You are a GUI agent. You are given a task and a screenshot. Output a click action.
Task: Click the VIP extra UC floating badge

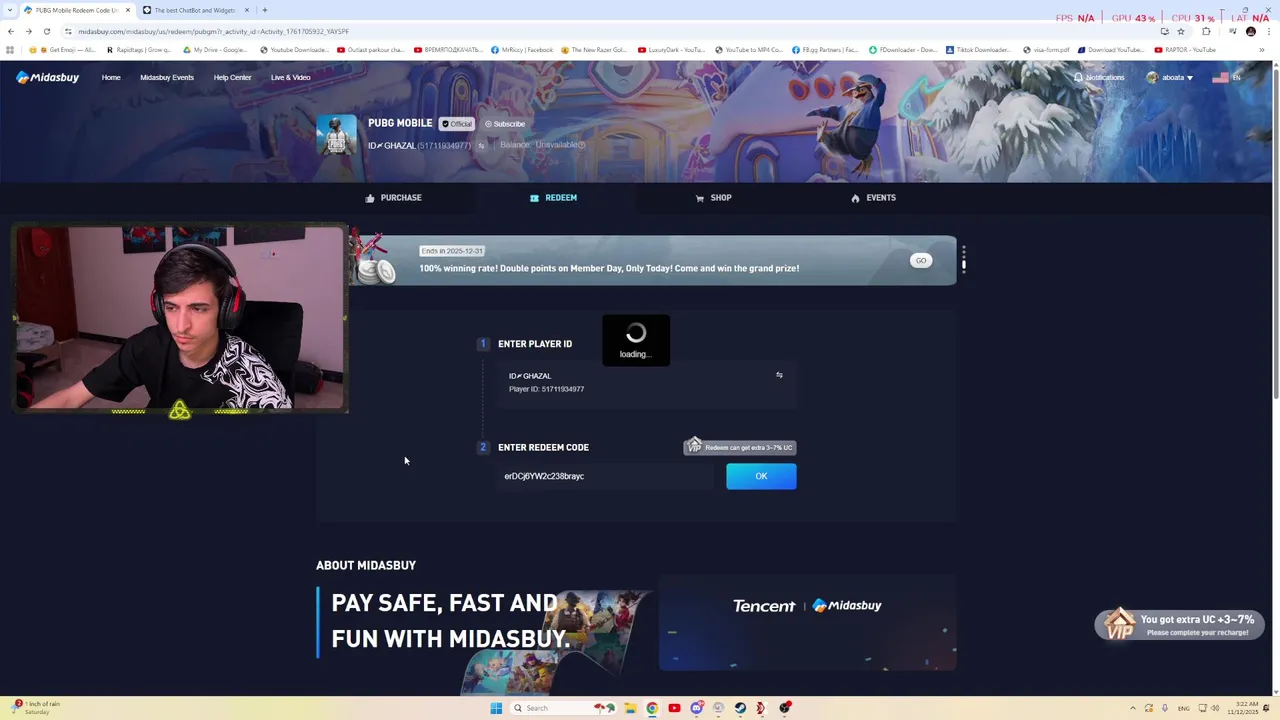pos(1180,624)
